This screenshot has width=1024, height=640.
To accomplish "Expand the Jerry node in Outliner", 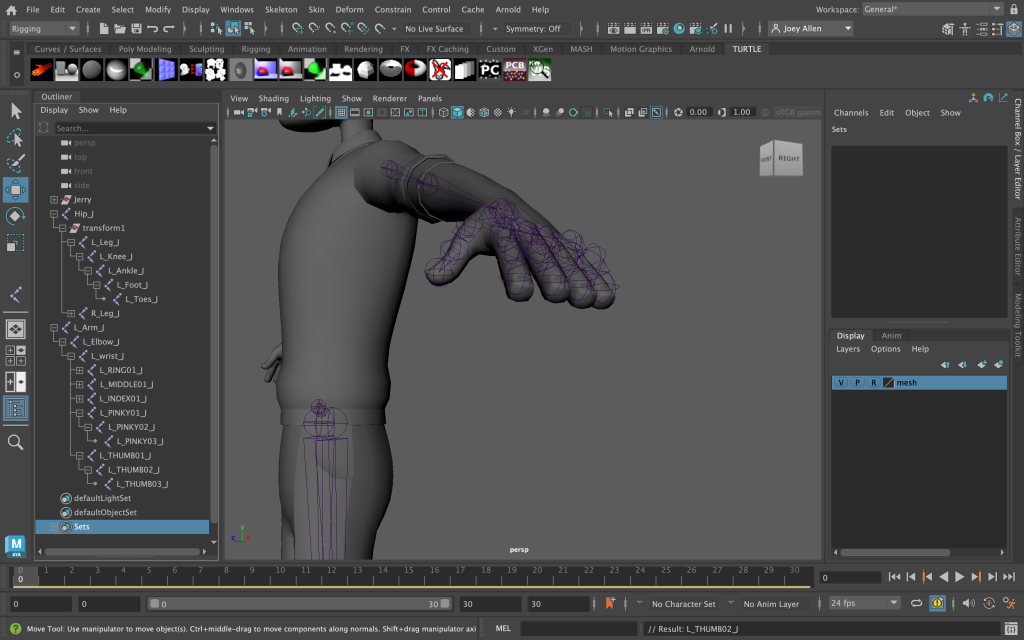I will point(55,200).
